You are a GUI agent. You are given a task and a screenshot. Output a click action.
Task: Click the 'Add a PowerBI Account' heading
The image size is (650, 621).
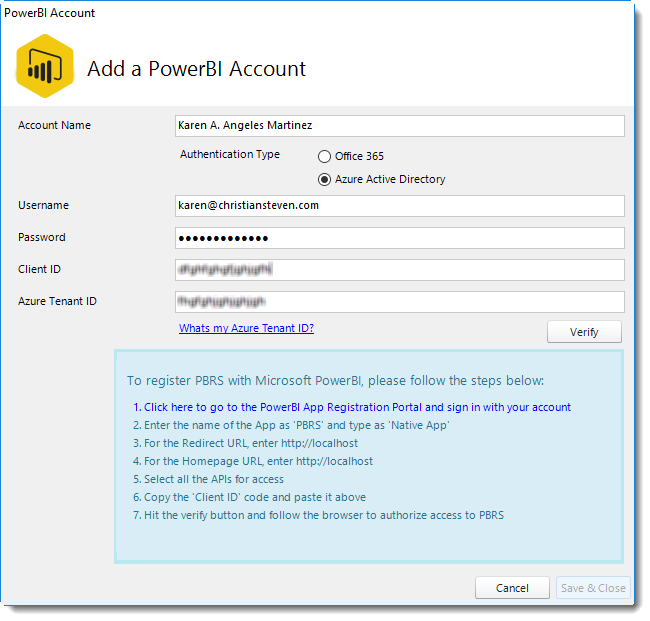[x=196, y=68]
